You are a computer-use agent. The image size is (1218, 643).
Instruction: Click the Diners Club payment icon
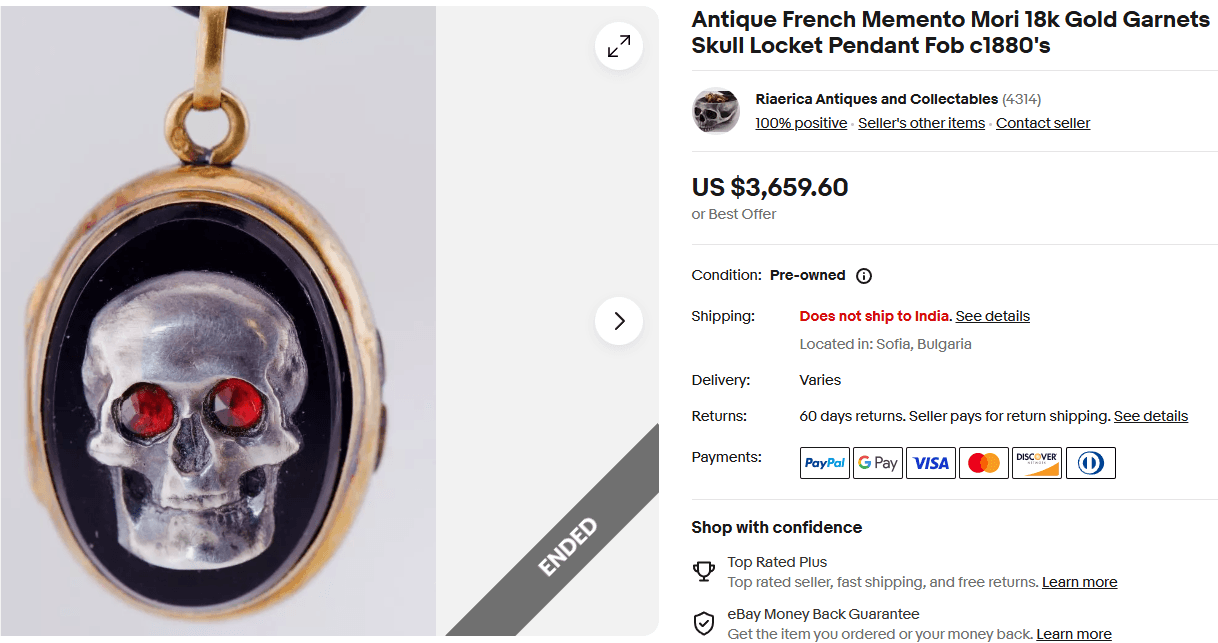click(x=1090, y=462)
